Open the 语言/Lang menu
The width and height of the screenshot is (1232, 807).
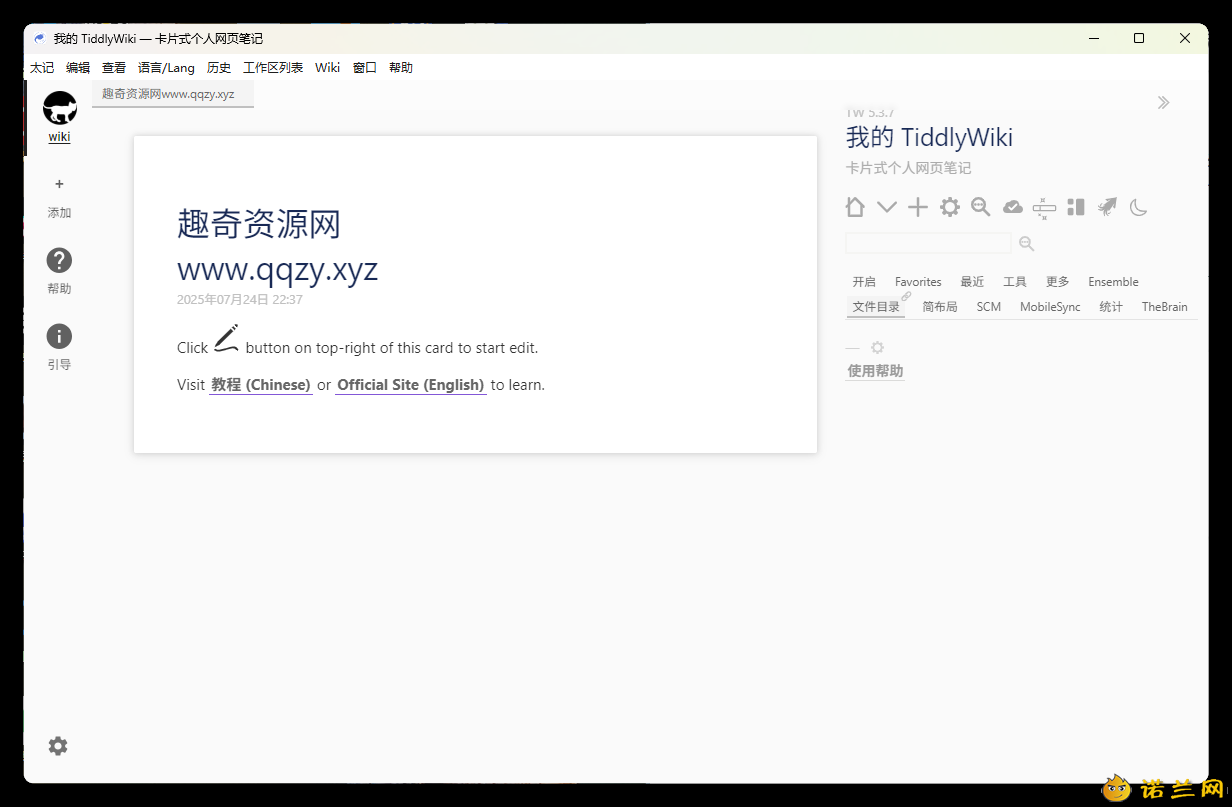(166, 68)
